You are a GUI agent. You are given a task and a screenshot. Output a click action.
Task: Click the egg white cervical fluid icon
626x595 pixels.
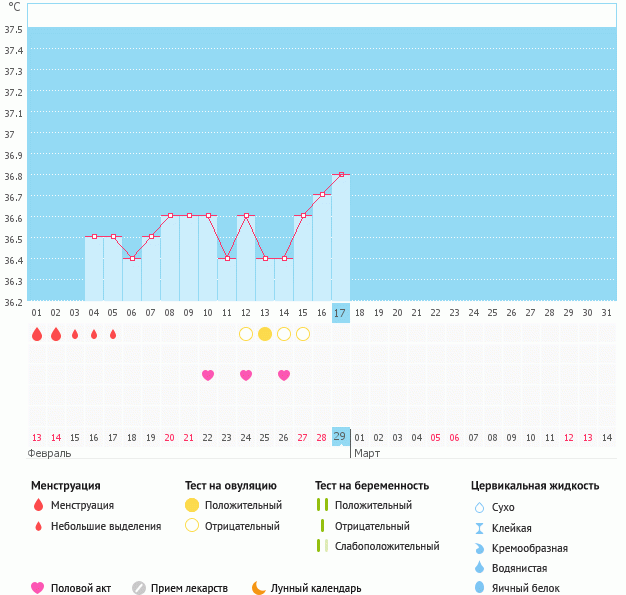click(x=479, y=588)
